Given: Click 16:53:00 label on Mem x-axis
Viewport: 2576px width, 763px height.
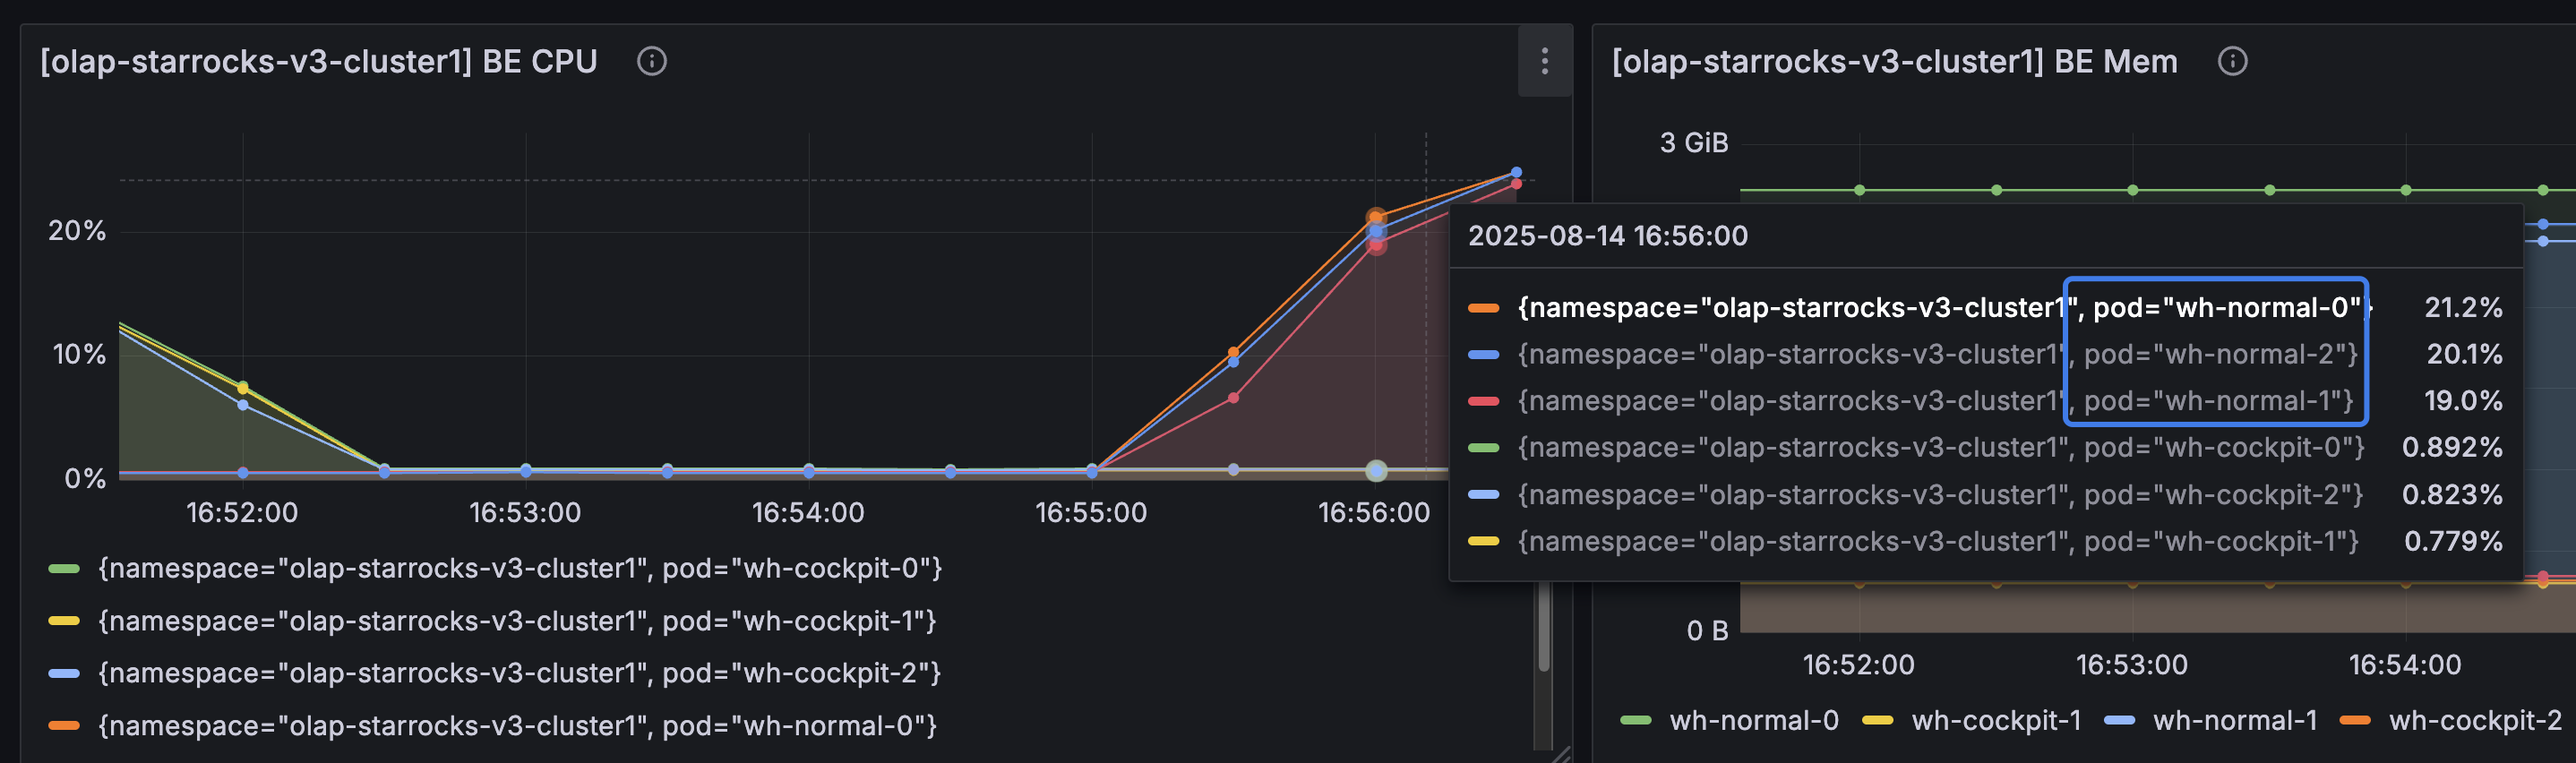Looking at the screenshot, I should pyautogui.click(x=2131, y=665).
